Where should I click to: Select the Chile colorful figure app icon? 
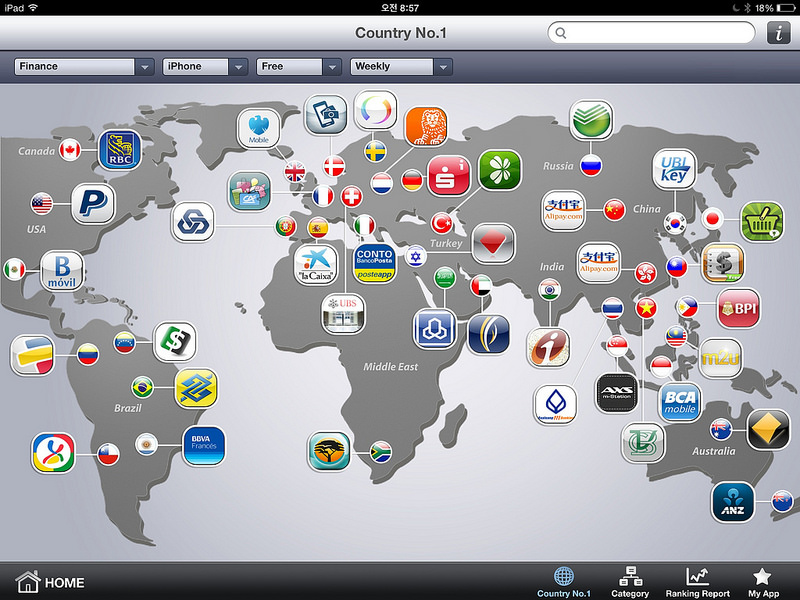coord(53,453)
